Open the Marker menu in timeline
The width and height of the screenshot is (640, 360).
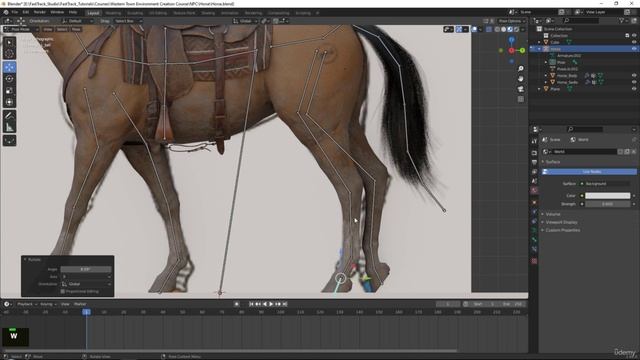80,304
